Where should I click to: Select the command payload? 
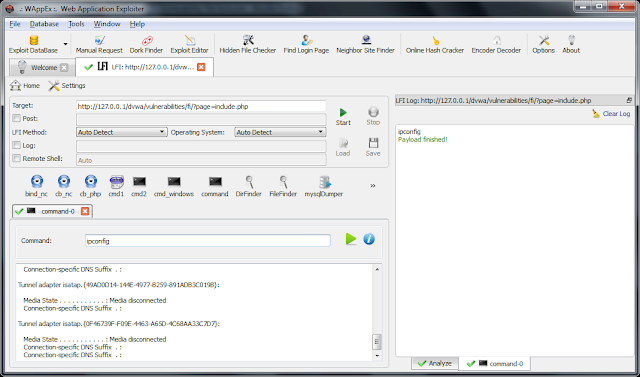pos(215,186)
